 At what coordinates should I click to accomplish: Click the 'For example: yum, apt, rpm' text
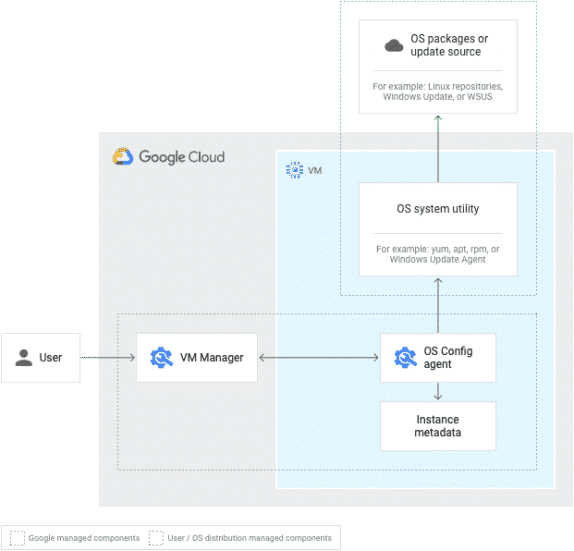tap(438, 254)
